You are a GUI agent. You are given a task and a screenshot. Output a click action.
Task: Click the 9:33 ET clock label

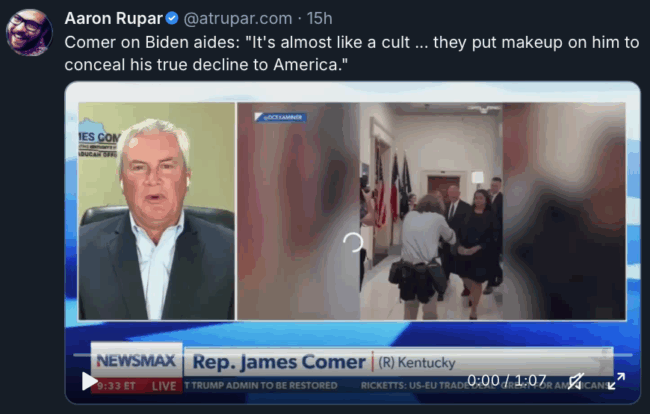coord(116,386)
